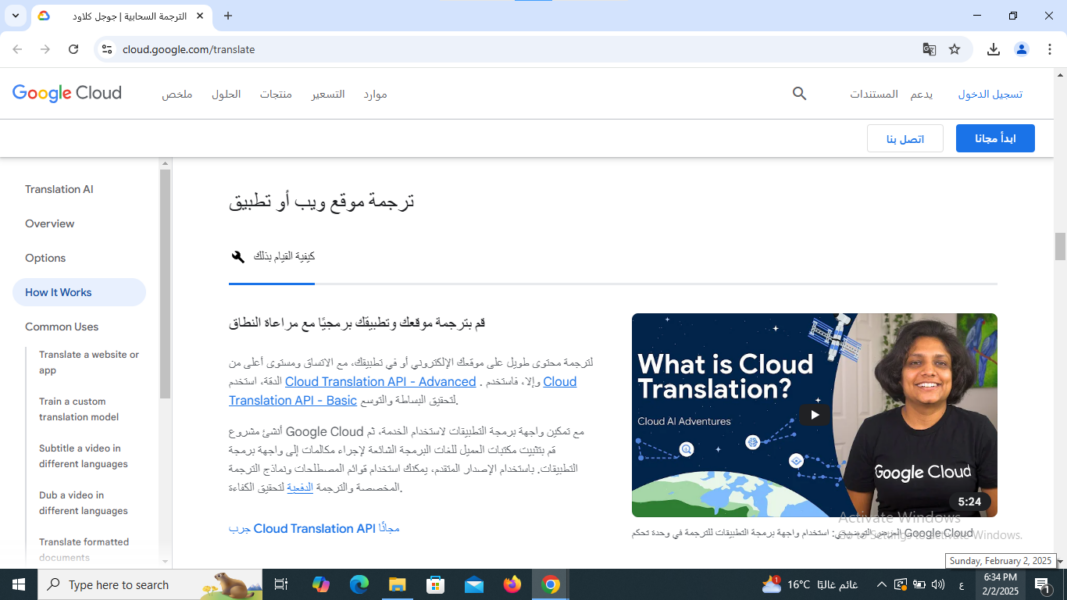Launch the Copilot taskbar icon
This screenshot has height=600, width=1067.
tap(321, 584)
